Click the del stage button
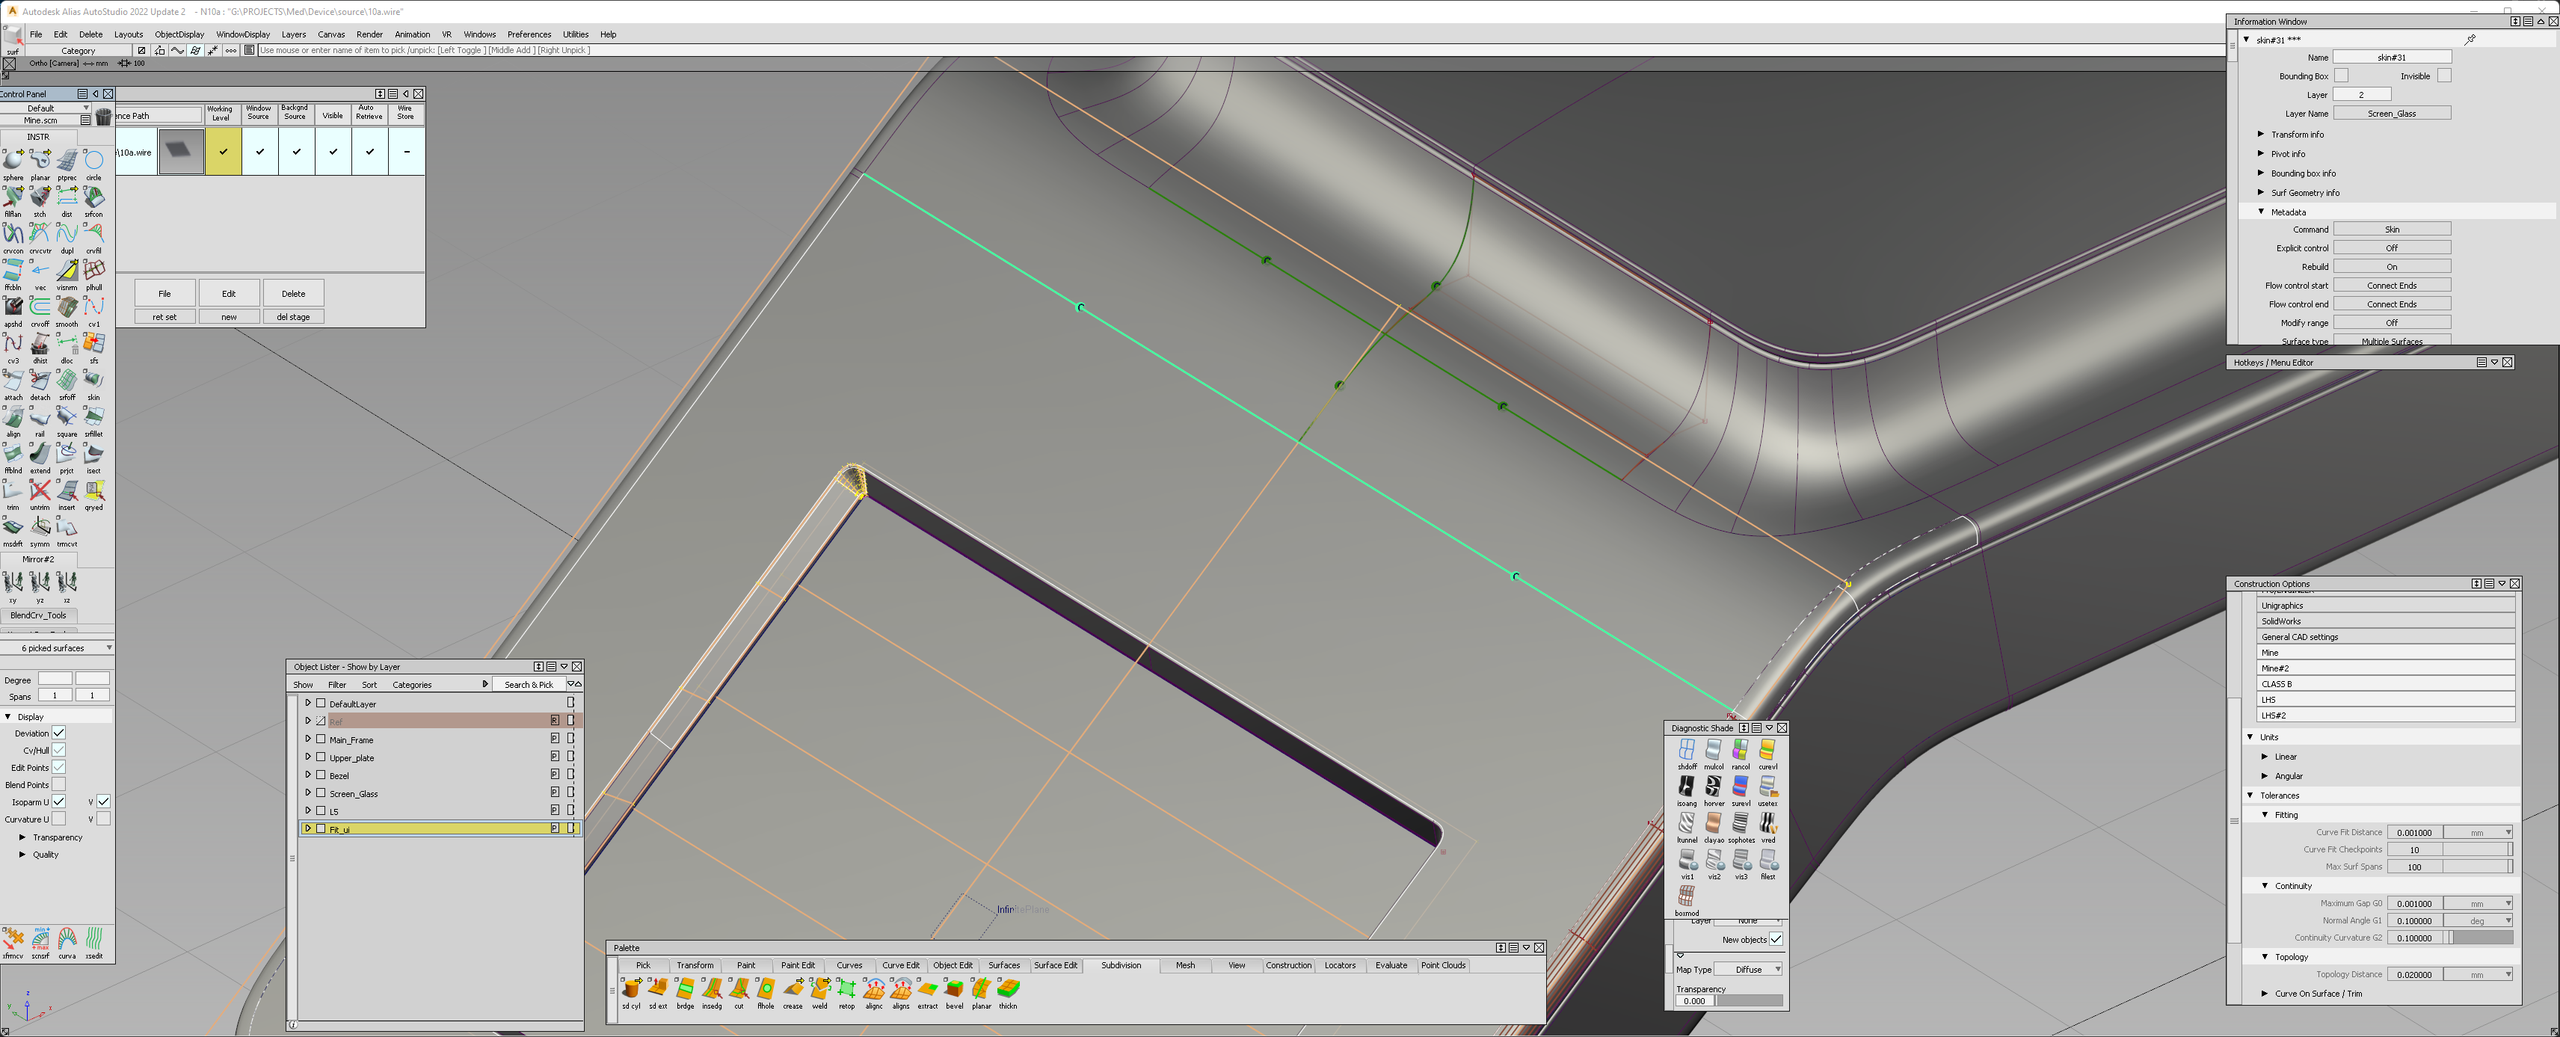2560x1037 pixels. (x=293, y=317)
